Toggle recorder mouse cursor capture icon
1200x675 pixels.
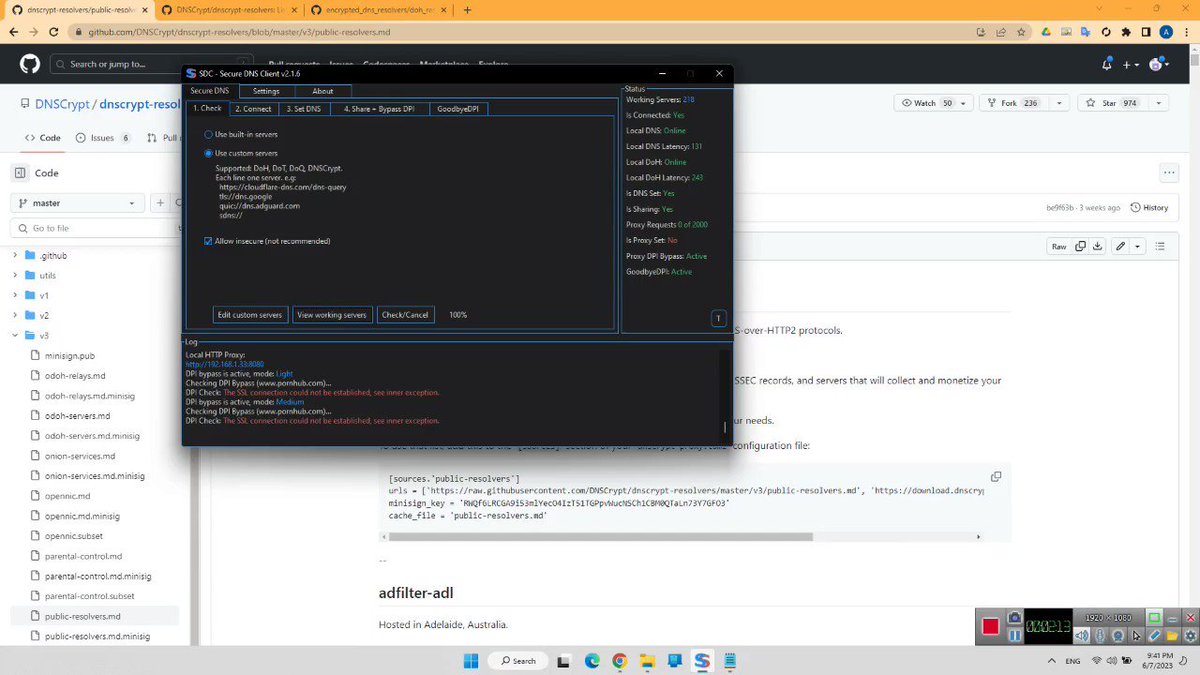[1136, 635]
